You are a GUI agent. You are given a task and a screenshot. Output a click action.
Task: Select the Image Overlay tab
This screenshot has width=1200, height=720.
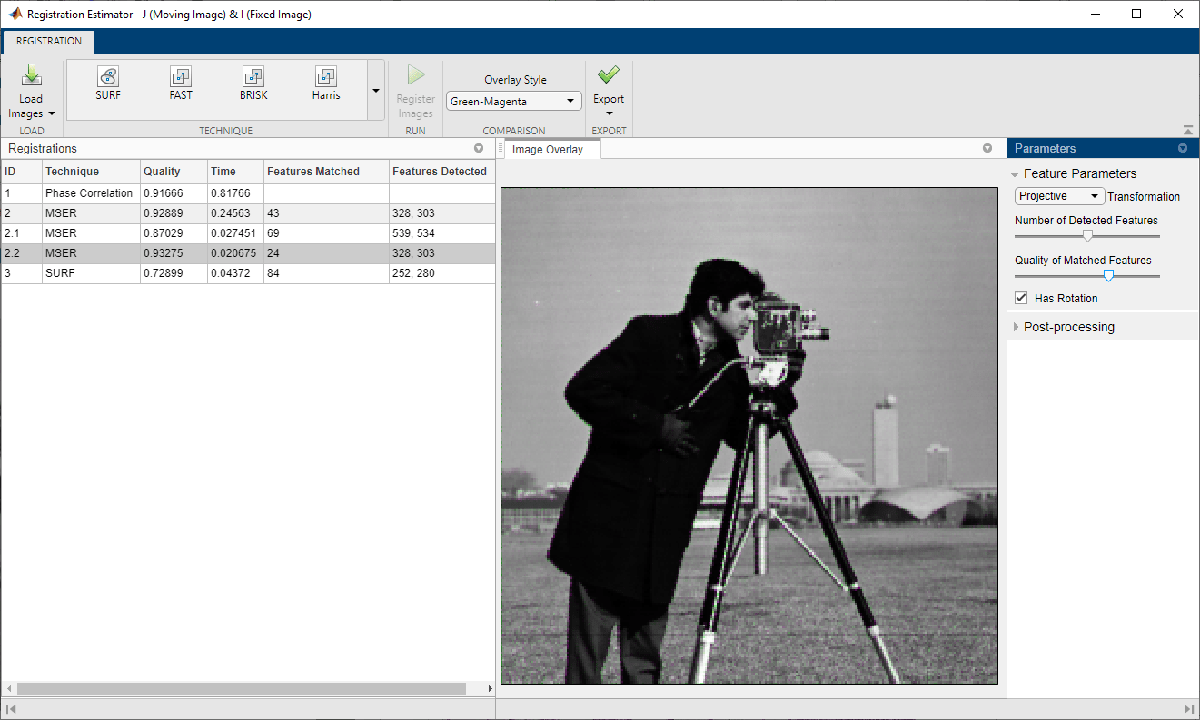pos(547,149)
